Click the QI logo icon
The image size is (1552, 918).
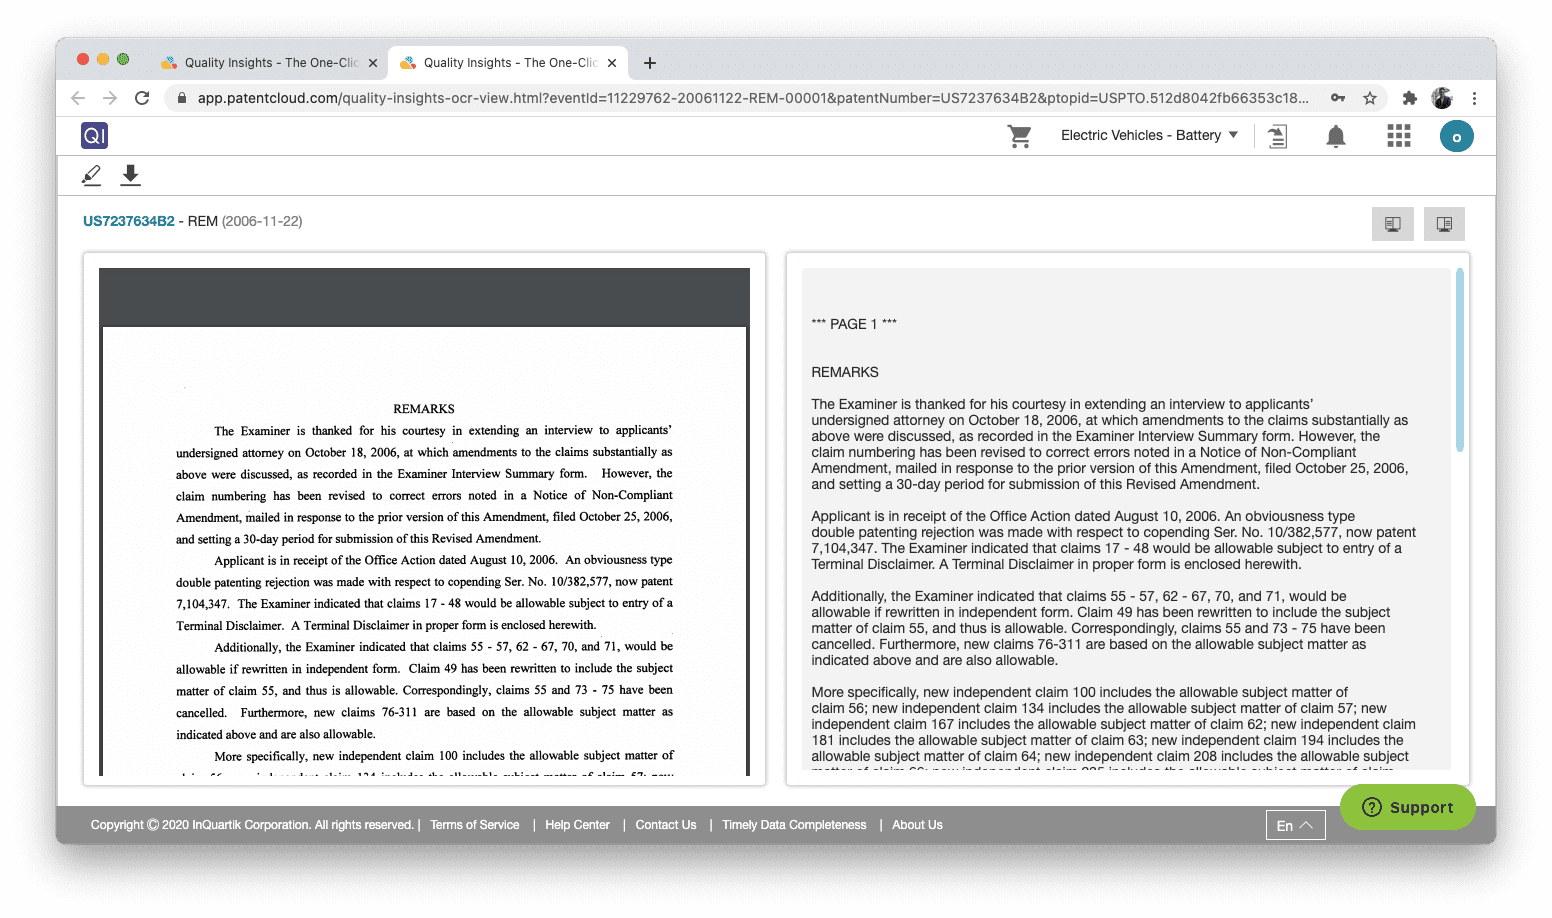[x=94, y=136]
